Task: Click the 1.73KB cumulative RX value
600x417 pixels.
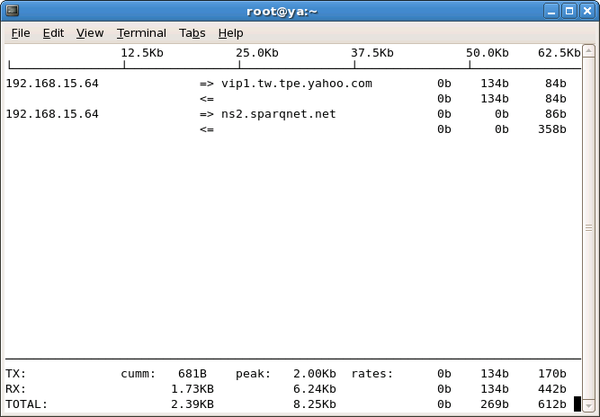Action: [192, 389]
